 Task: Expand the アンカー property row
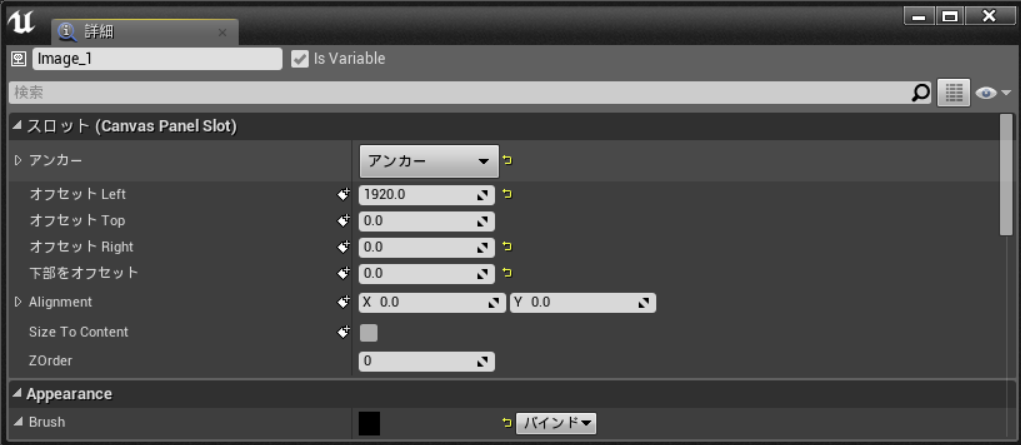click(x=18, y=160)
